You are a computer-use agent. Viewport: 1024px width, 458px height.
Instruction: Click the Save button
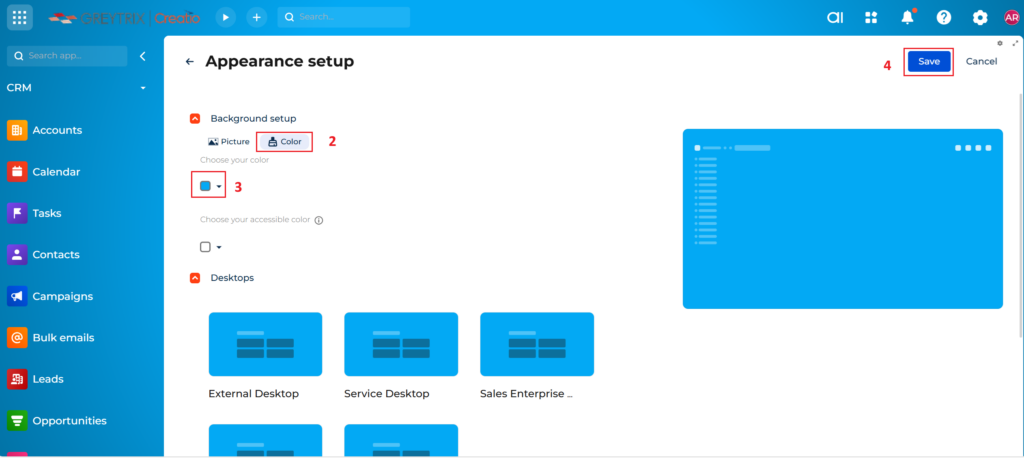[x=929, y=61]
